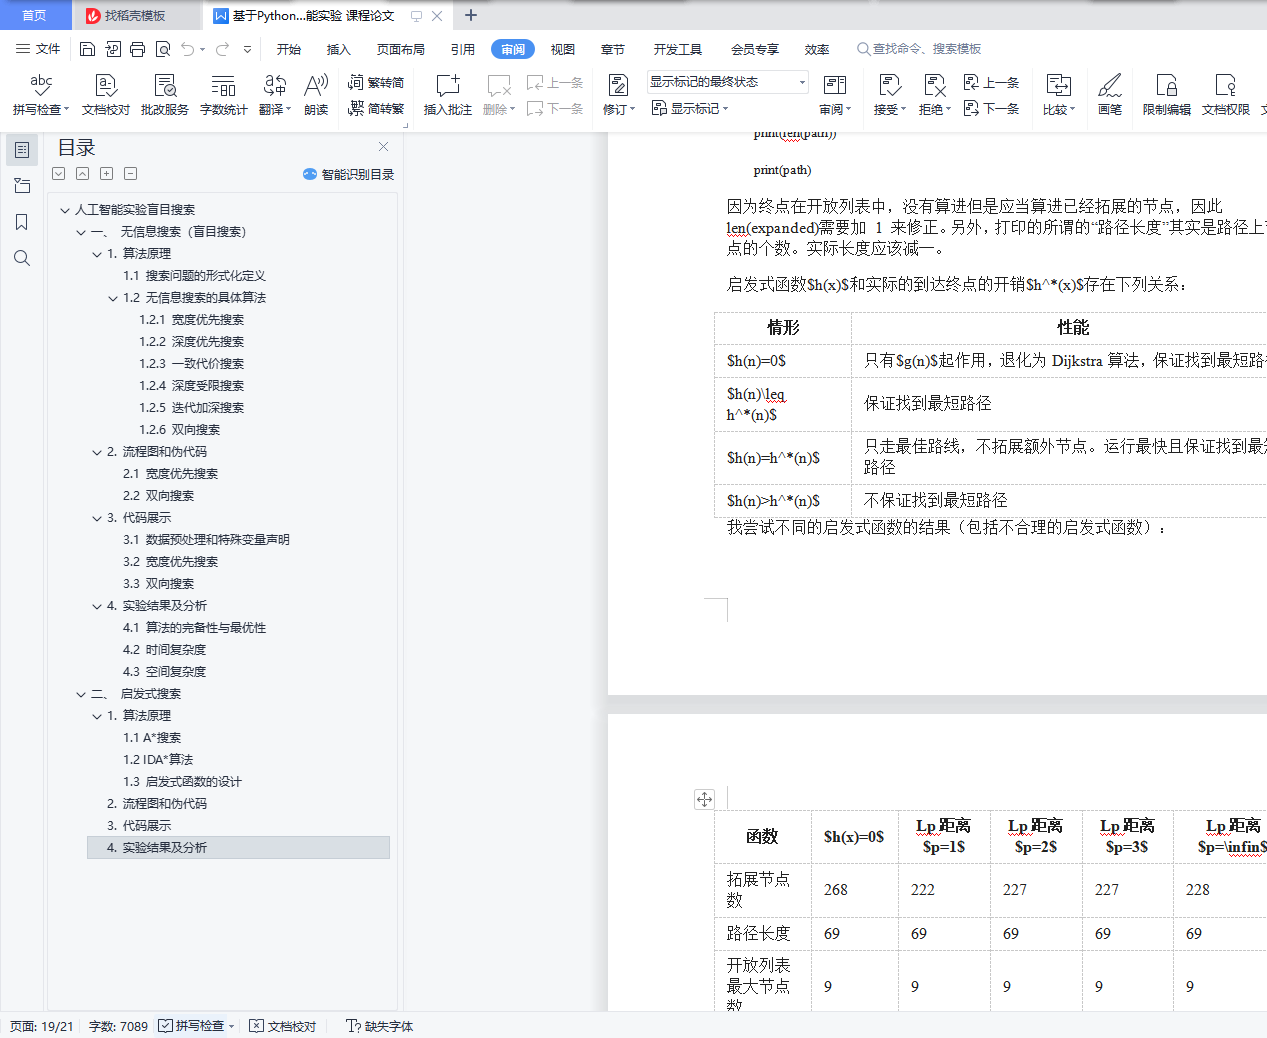The height and width of the screenshot is (1038, 1267).
Task: Convert text with 简转繁
Action: (x=376, y=108)
